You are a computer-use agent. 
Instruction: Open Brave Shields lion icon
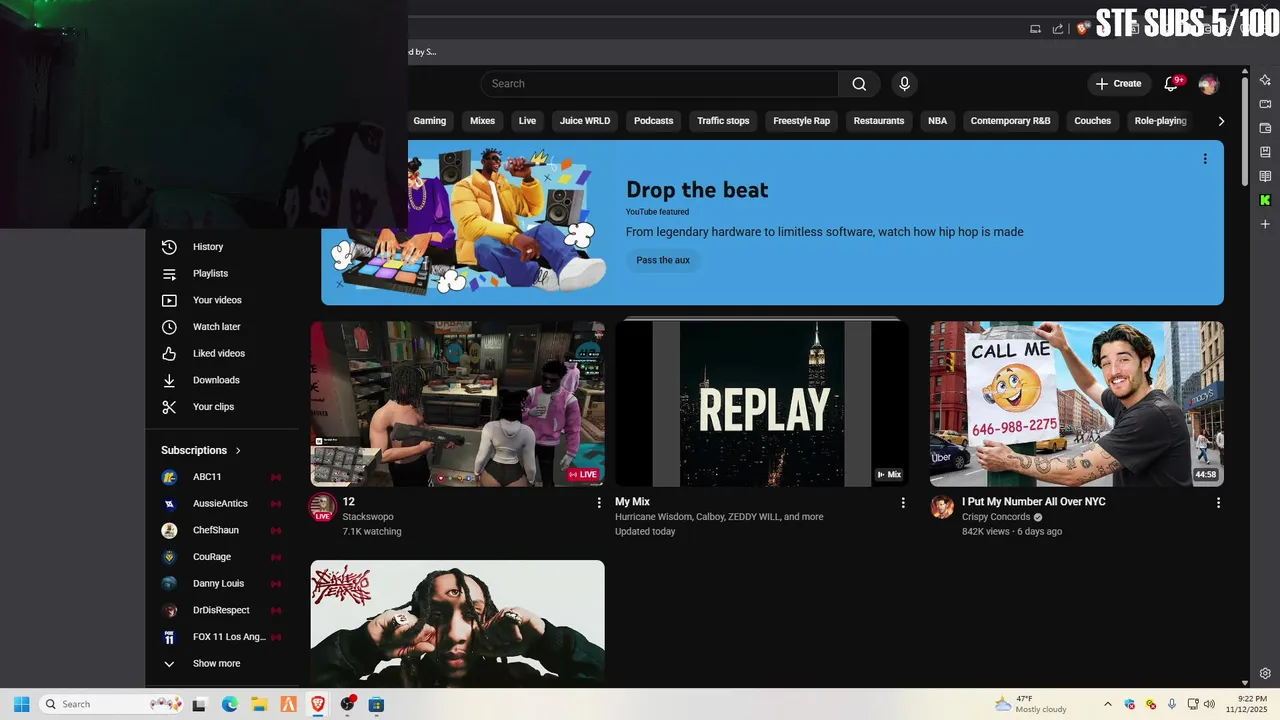(1083, 29)
